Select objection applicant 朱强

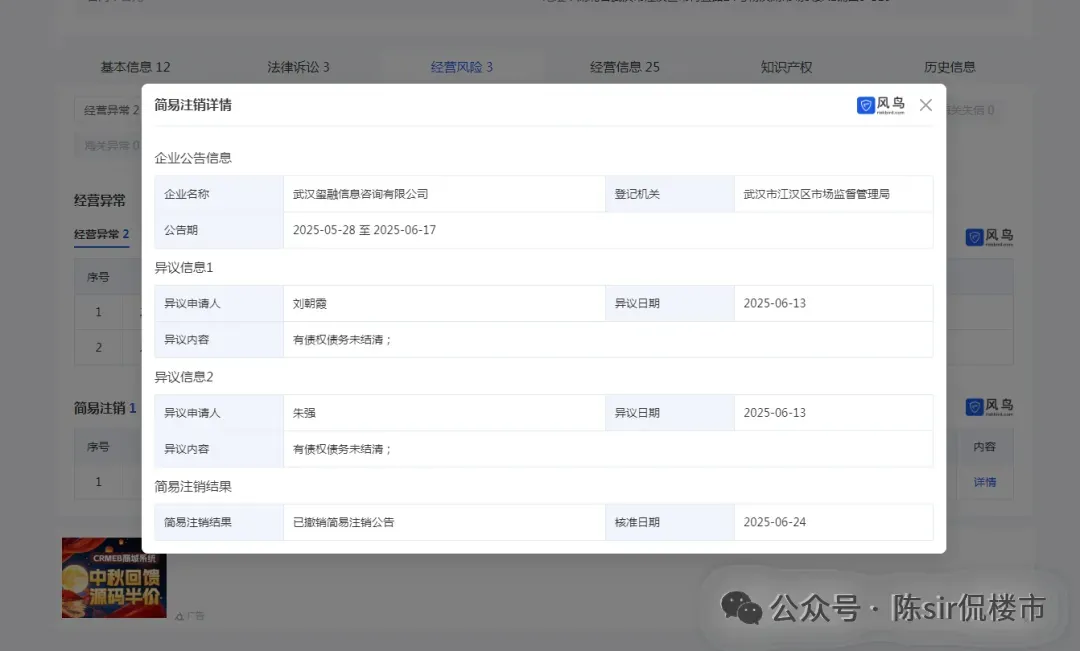tap(304, 413)
